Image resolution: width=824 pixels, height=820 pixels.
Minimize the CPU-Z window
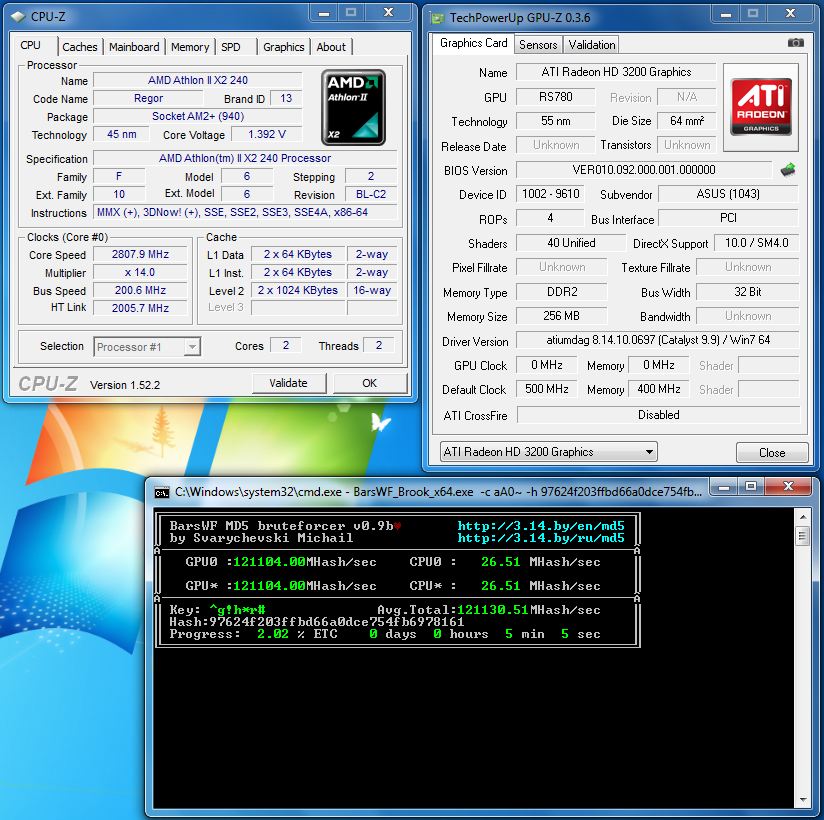(x=324, y=14)
